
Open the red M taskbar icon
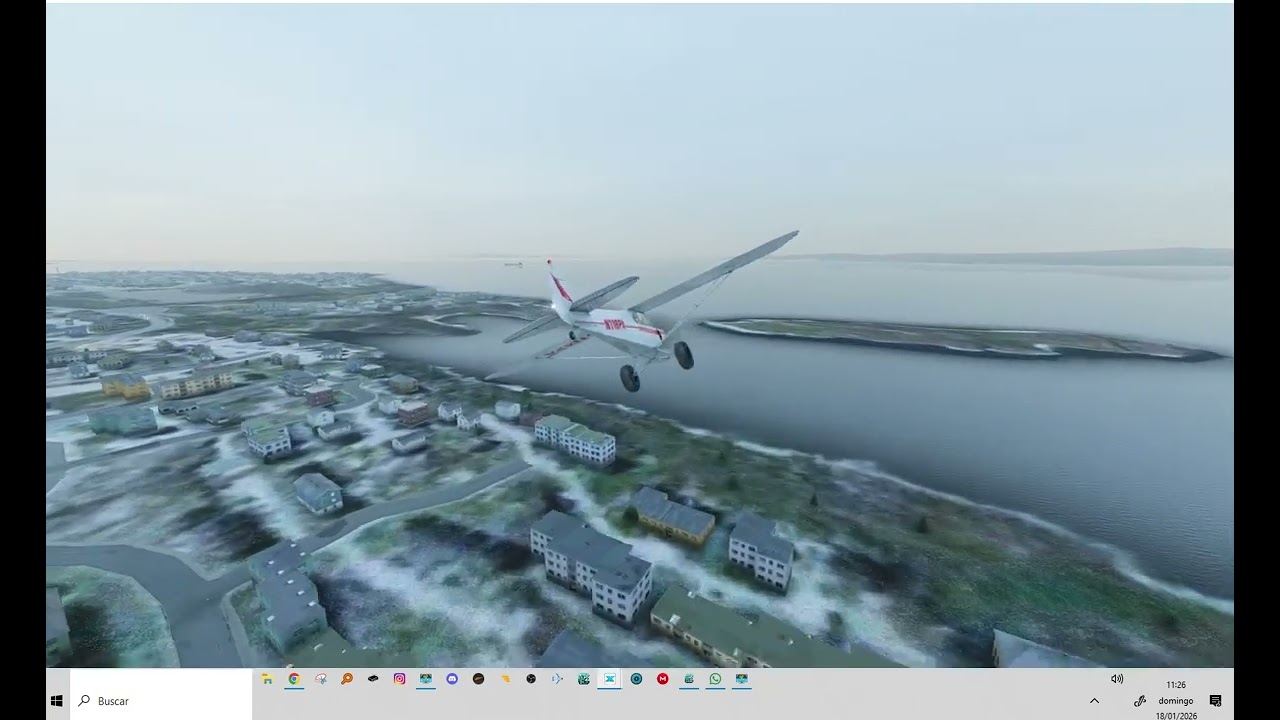[662, 679]
